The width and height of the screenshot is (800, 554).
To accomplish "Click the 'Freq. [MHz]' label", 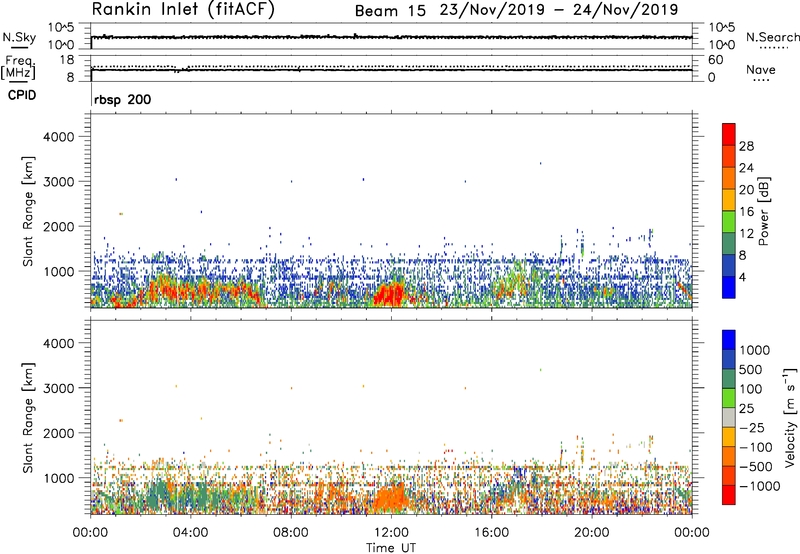I will pyautogui.click(x=18, y=67).
